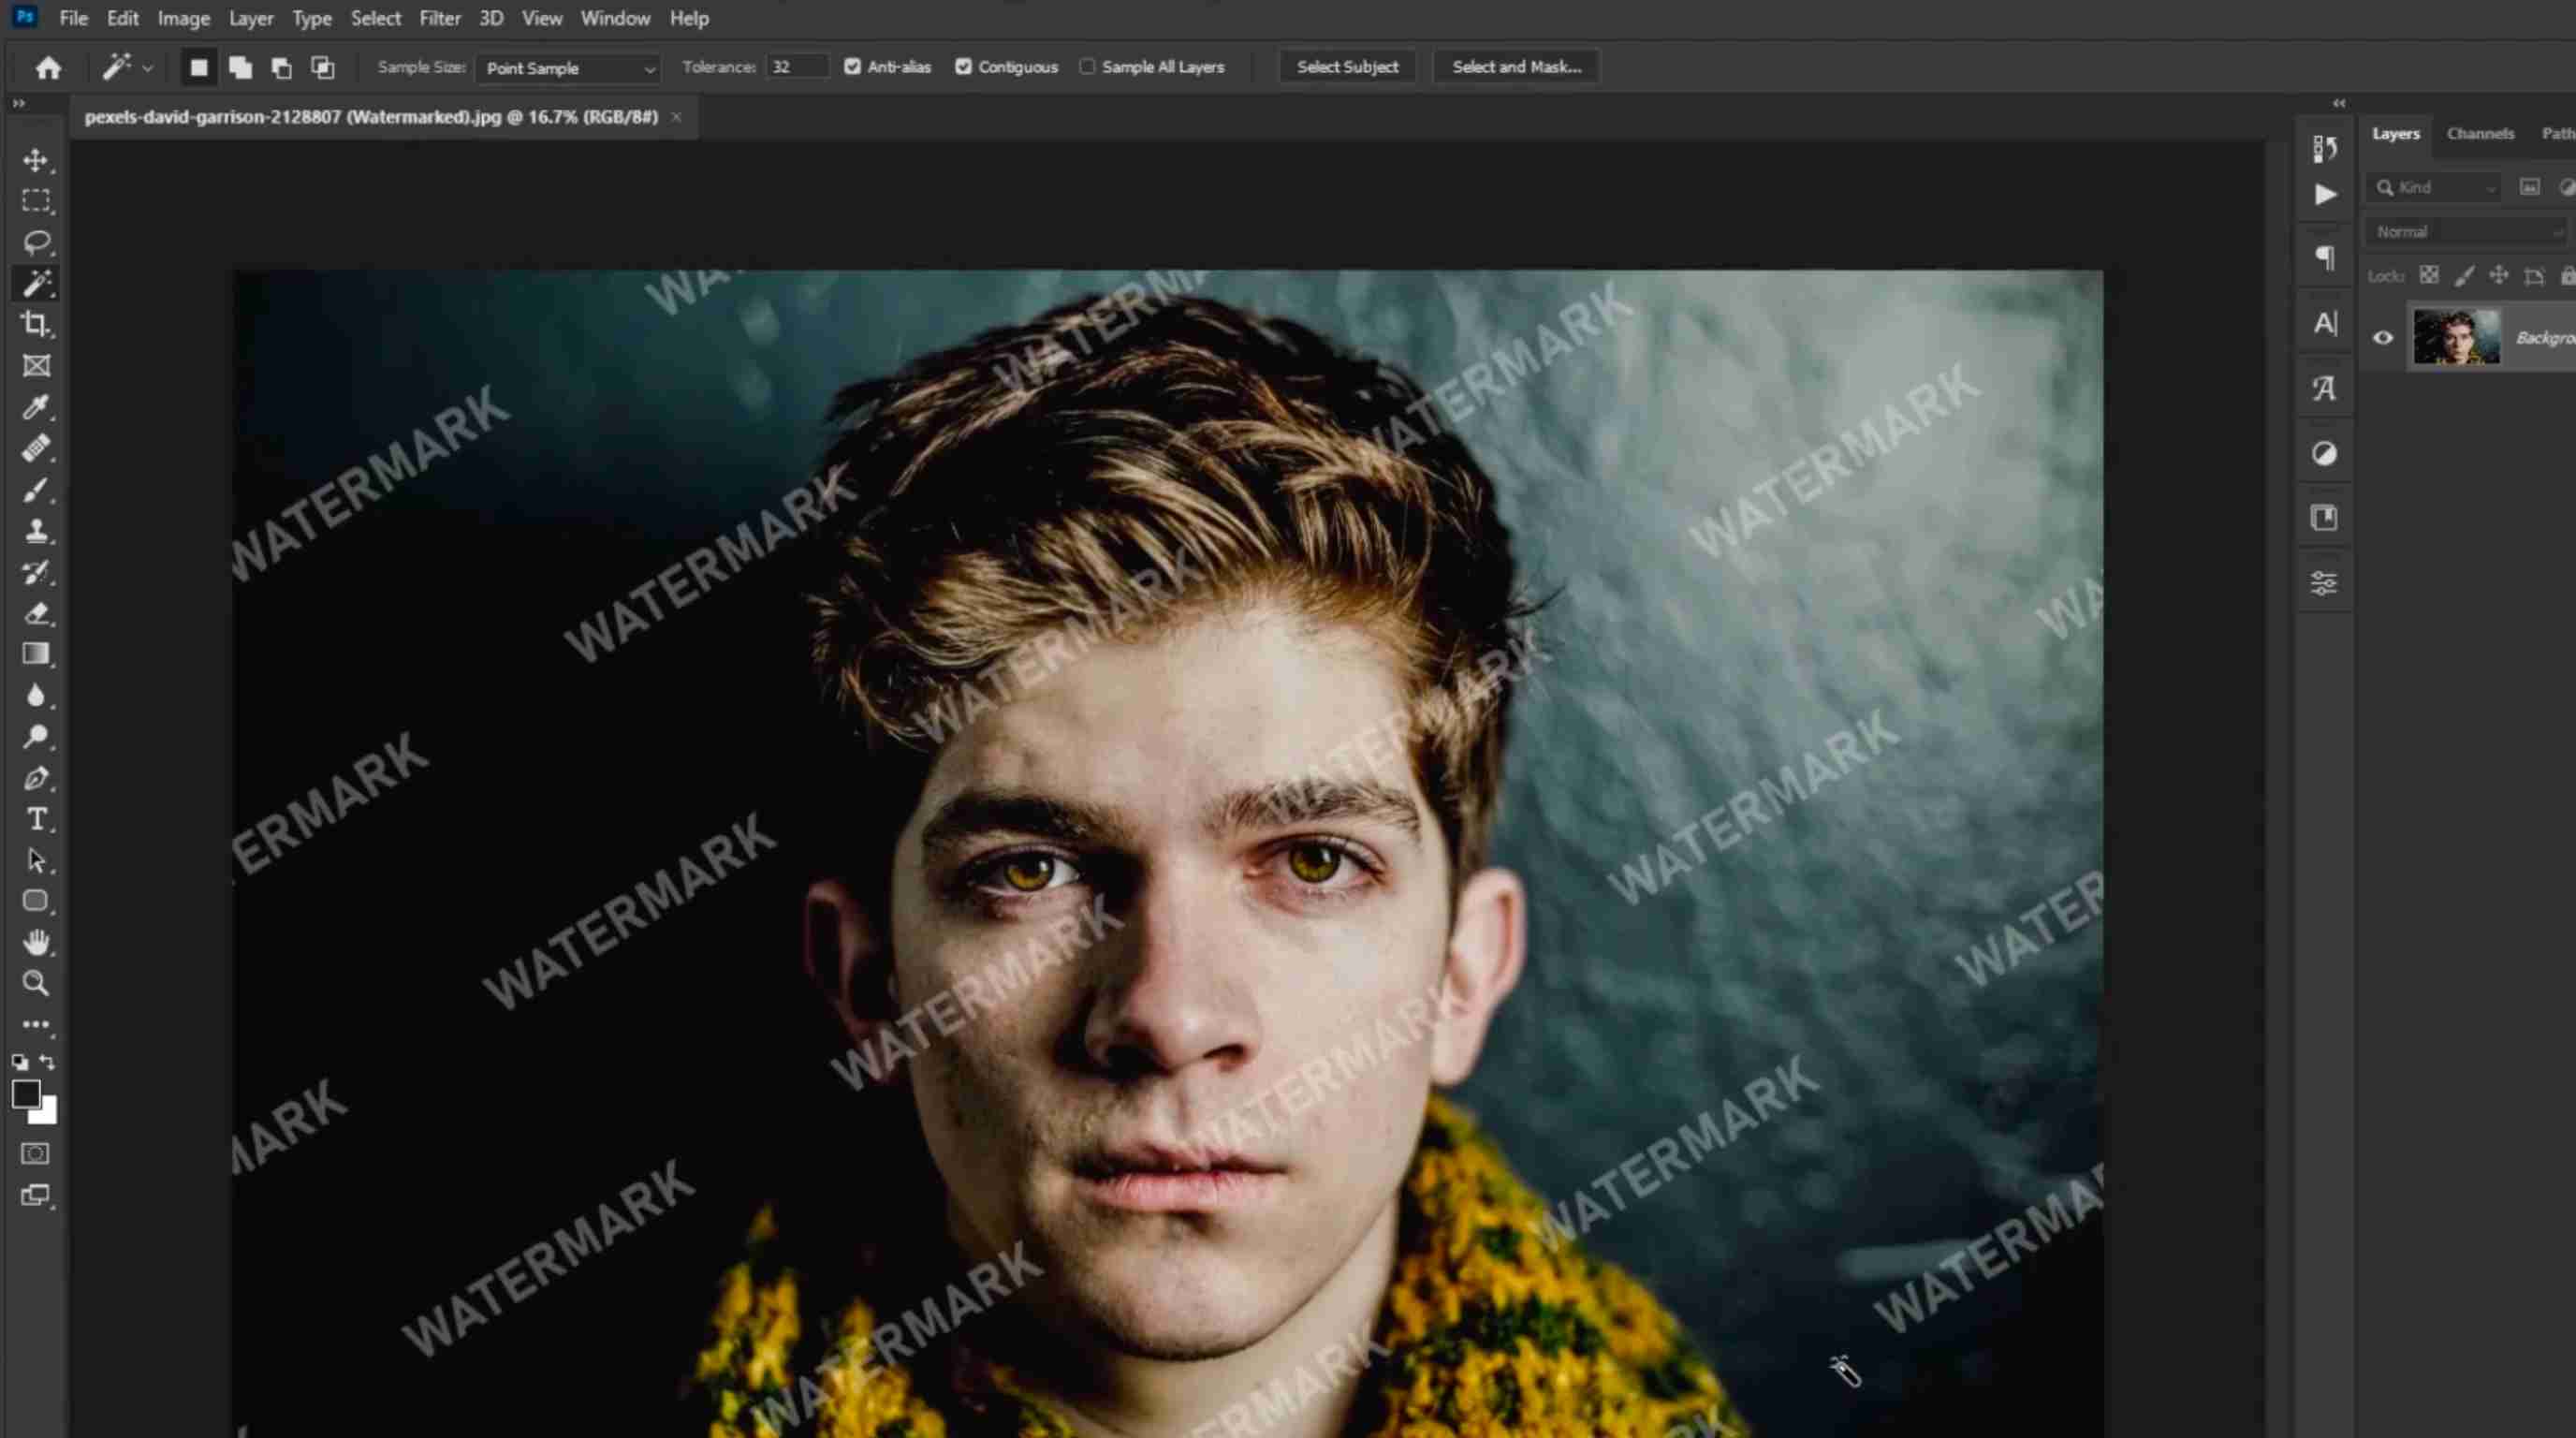
Task: Open the Properties panel icon
Action: (2325, 583)
